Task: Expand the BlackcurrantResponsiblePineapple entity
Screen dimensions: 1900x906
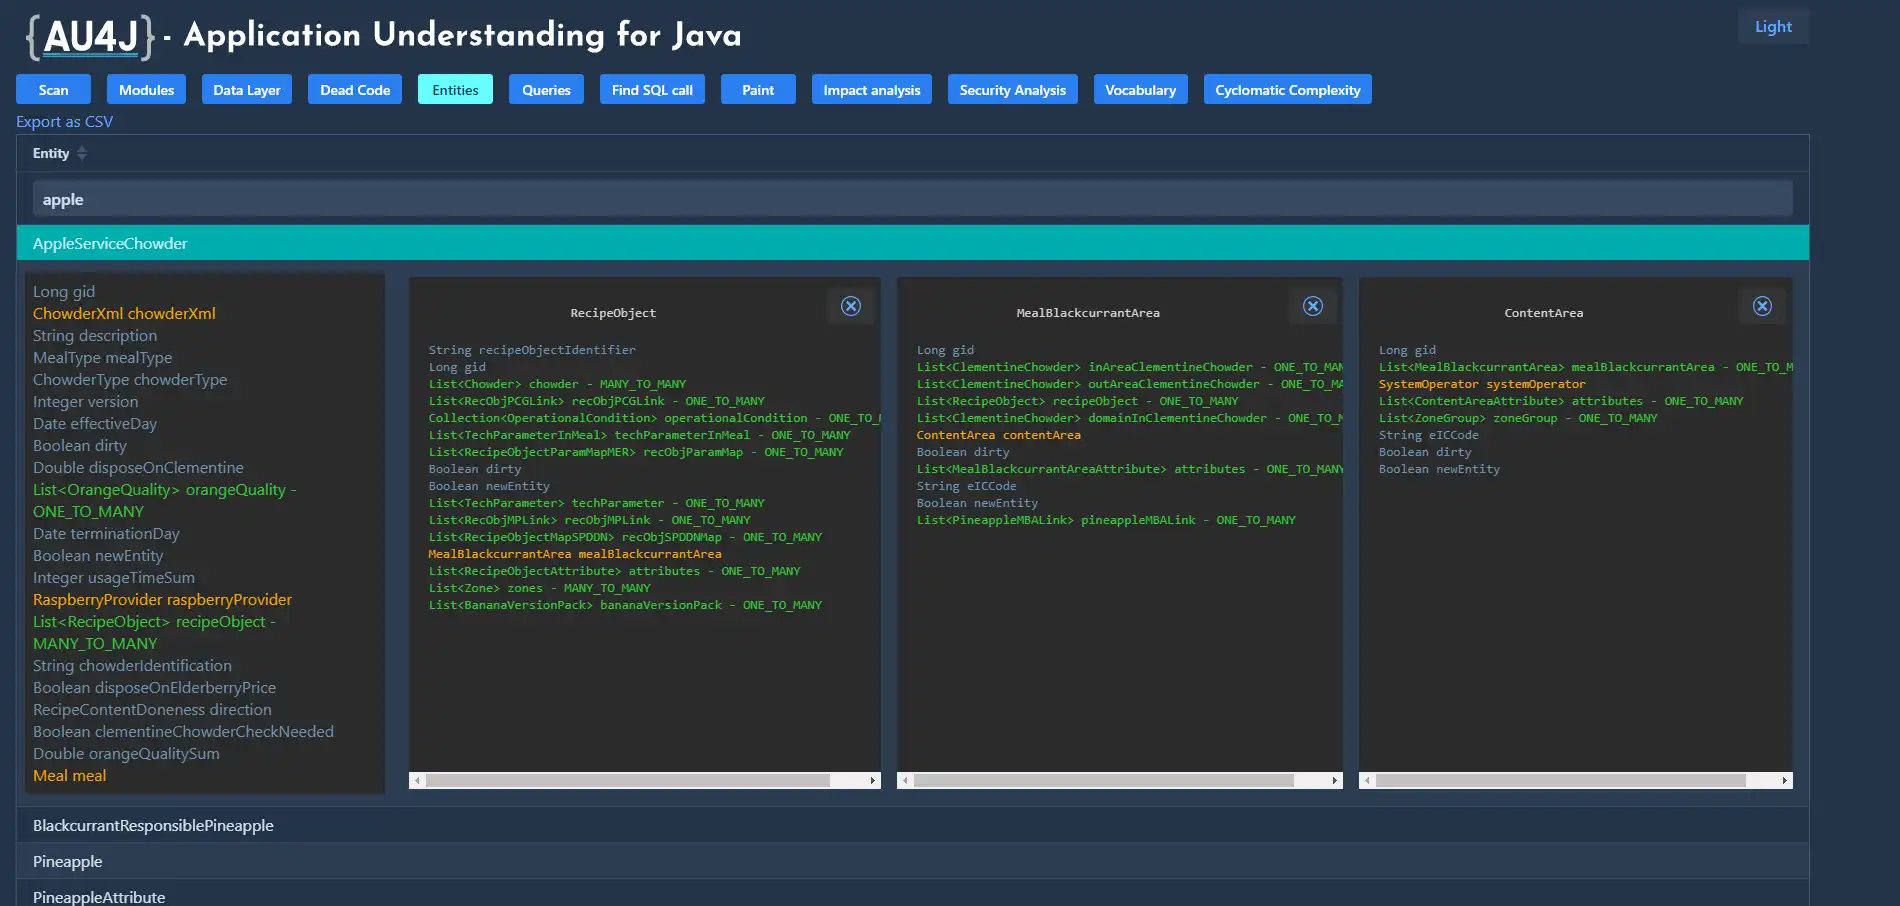Action: [153, 825]
